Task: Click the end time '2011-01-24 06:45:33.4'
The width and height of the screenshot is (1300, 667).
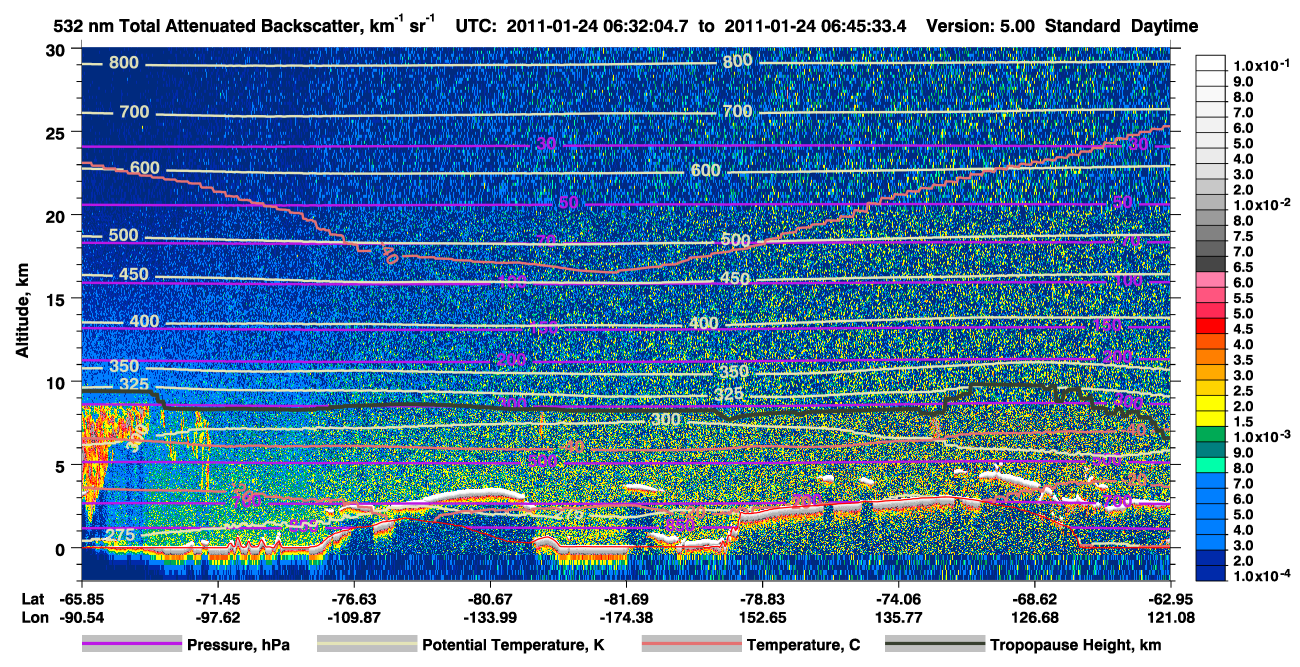Action: coord(814,26)
